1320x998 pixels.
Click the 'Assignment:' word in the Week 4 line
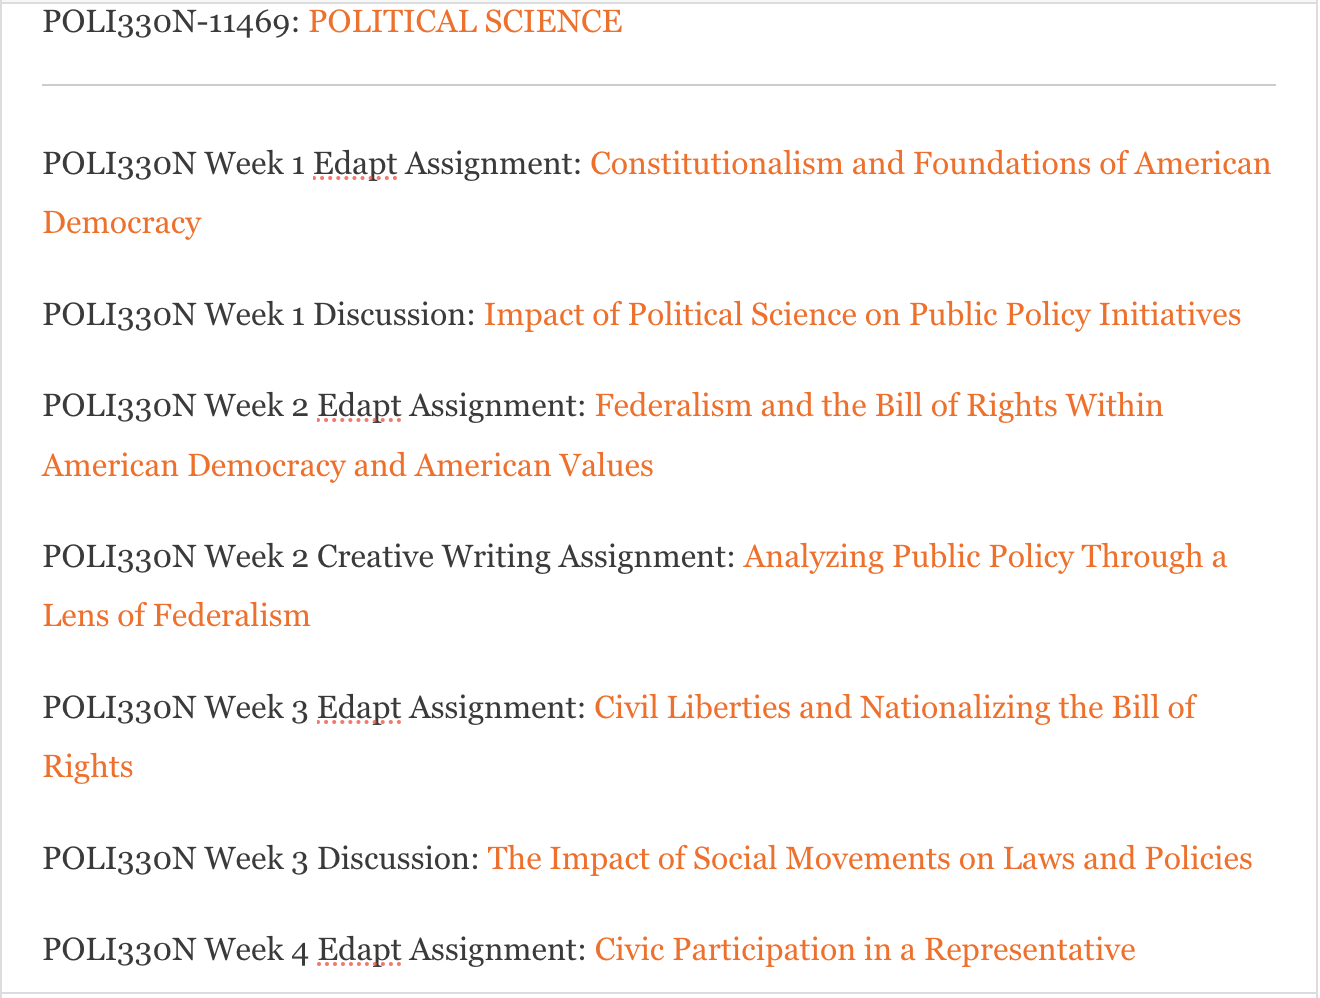pyautogui.click(x=497, y=949)
